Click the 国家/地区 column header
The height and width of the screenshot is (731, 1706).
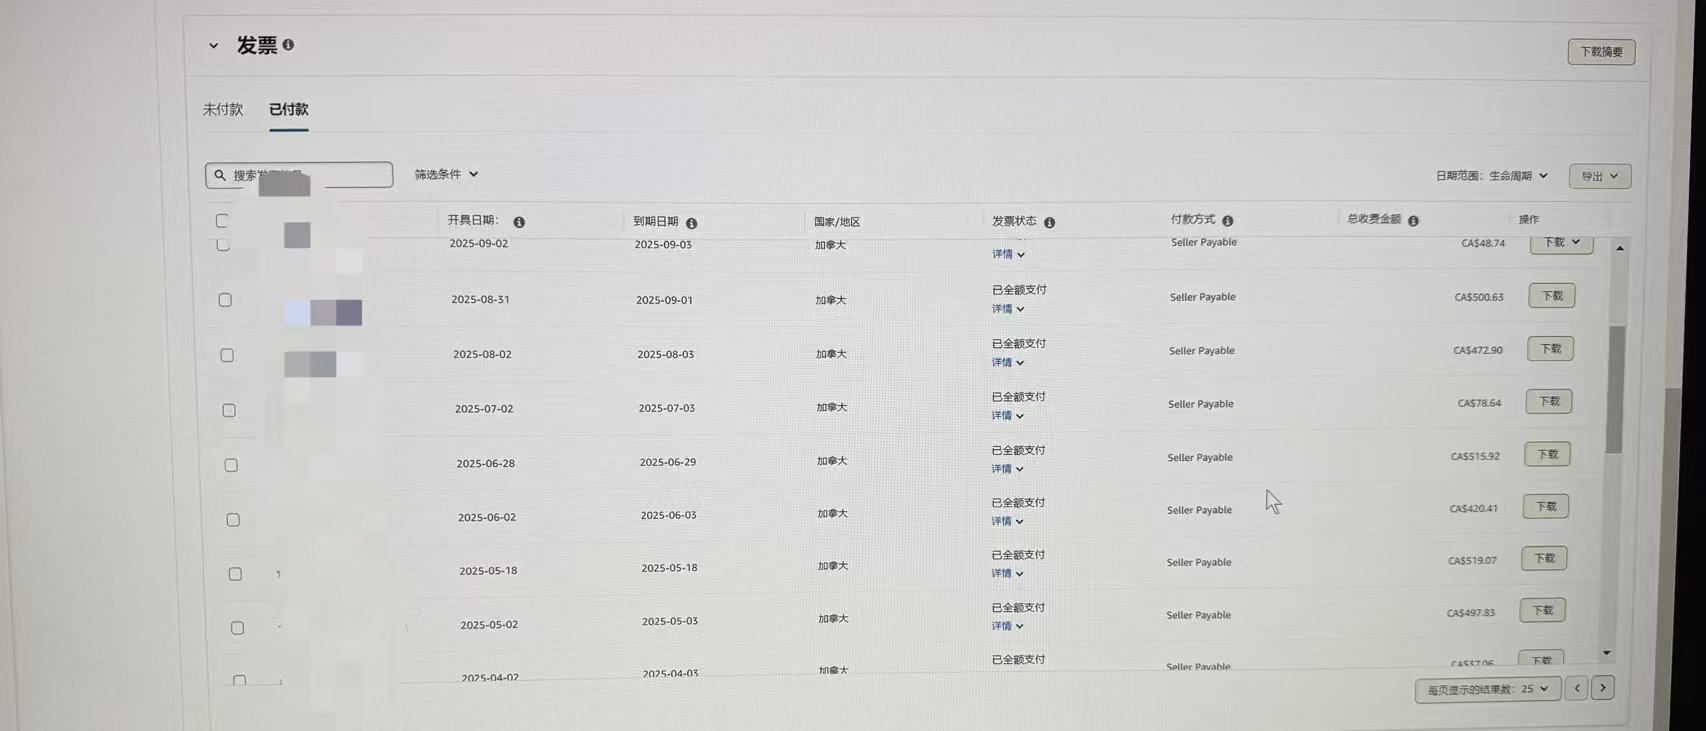coord(837,222)
